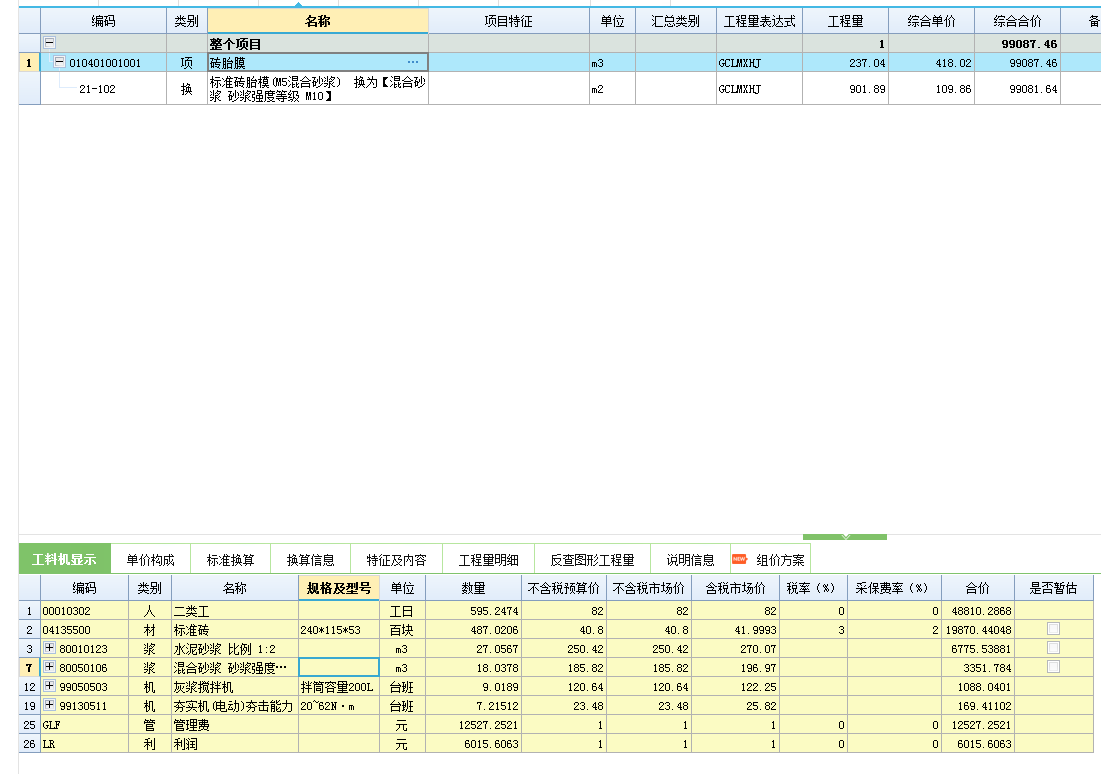Select the 夯实机(电动)夯击能力 cell
This screenshot has width=1101, height=774.
(x=235, y=705)
